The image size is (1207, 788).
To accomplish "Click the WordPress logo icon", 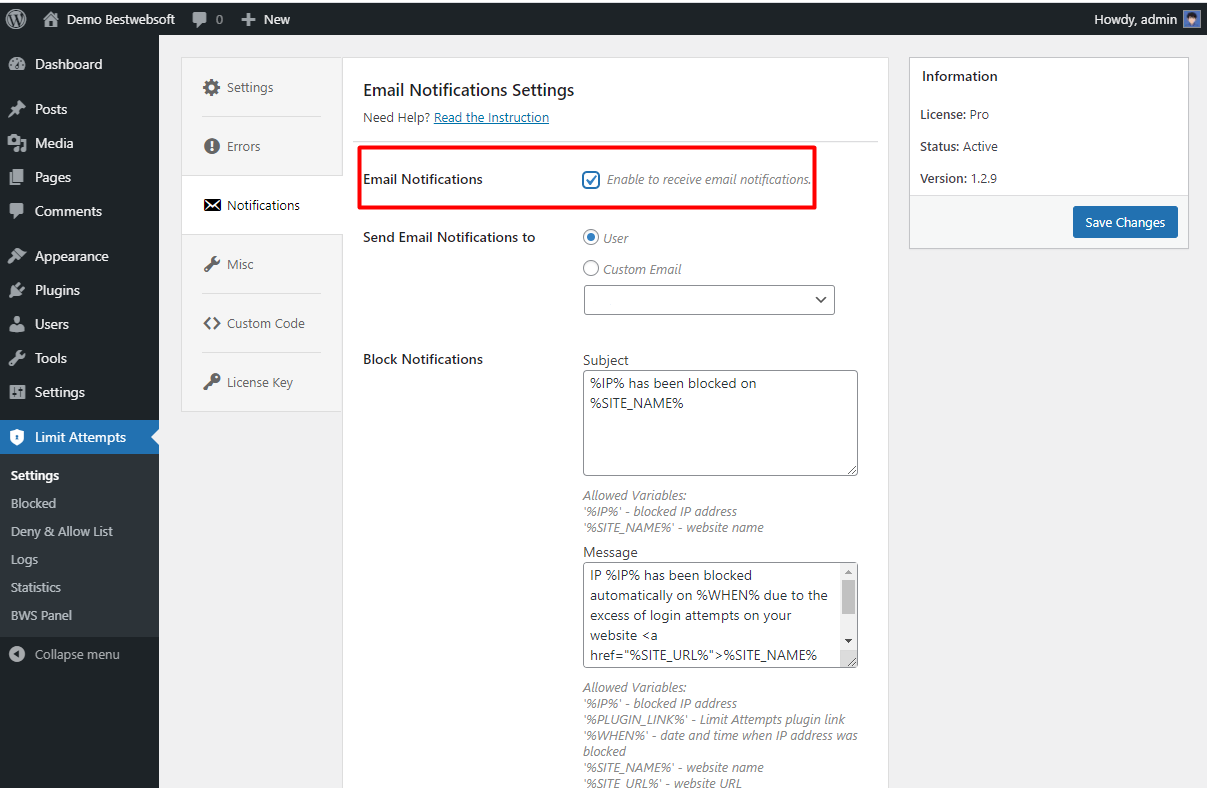I will point(17,19).
